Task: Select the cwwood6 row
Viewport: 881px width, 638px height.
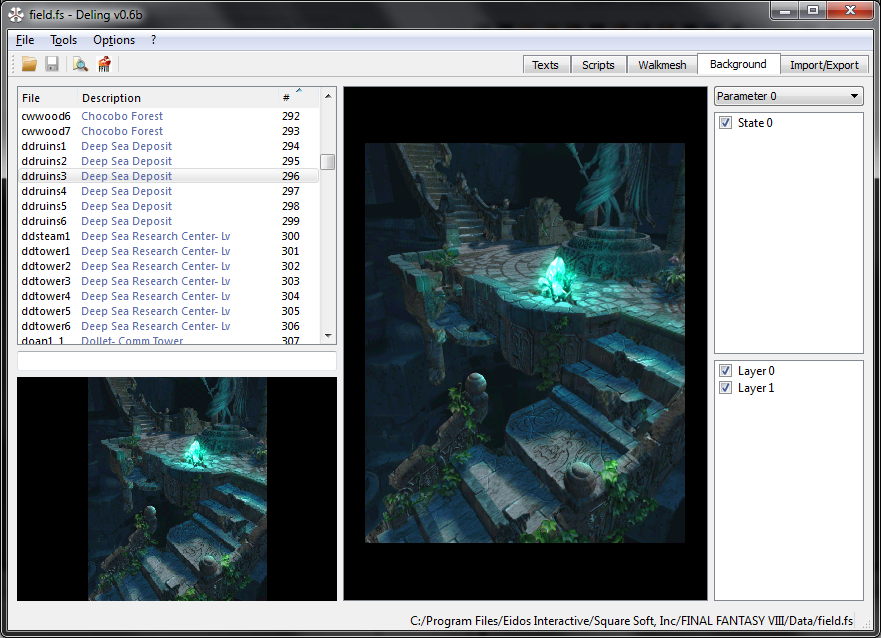Action: [x=169, y=116]
